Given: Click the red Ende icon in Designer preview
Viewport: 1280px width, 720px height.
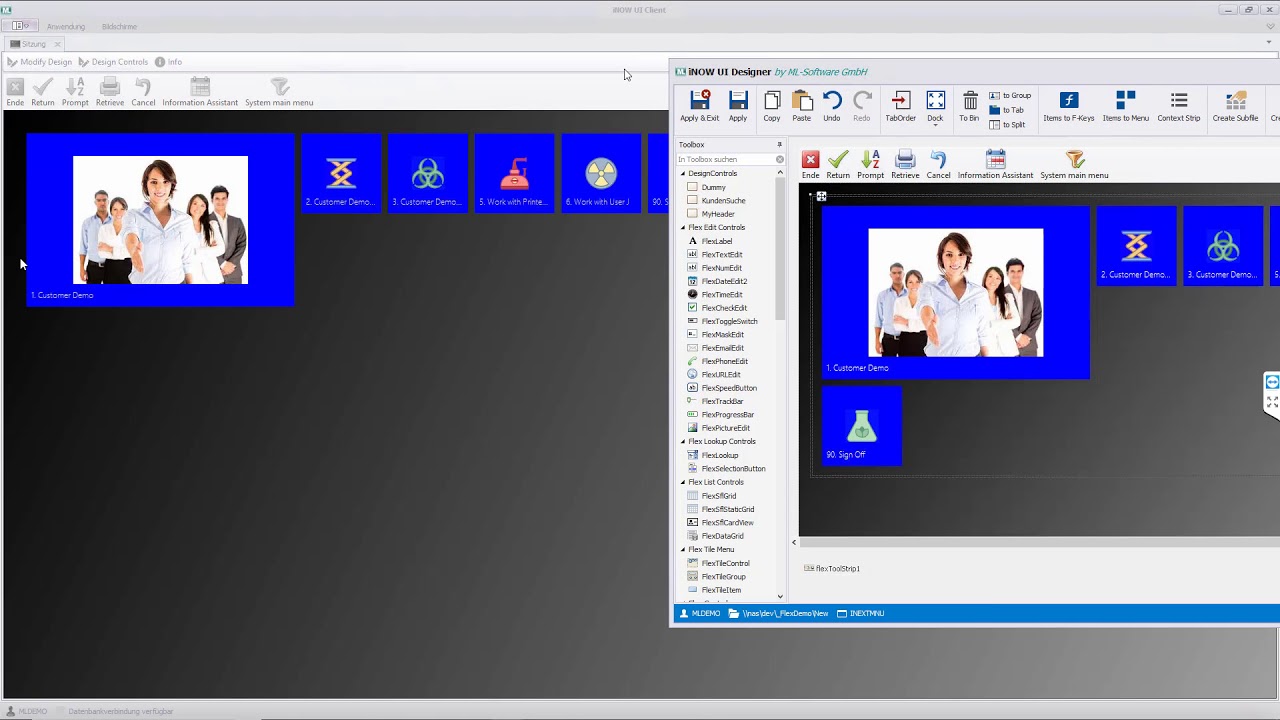Looking at the screenshot, I should coord(811,159).
